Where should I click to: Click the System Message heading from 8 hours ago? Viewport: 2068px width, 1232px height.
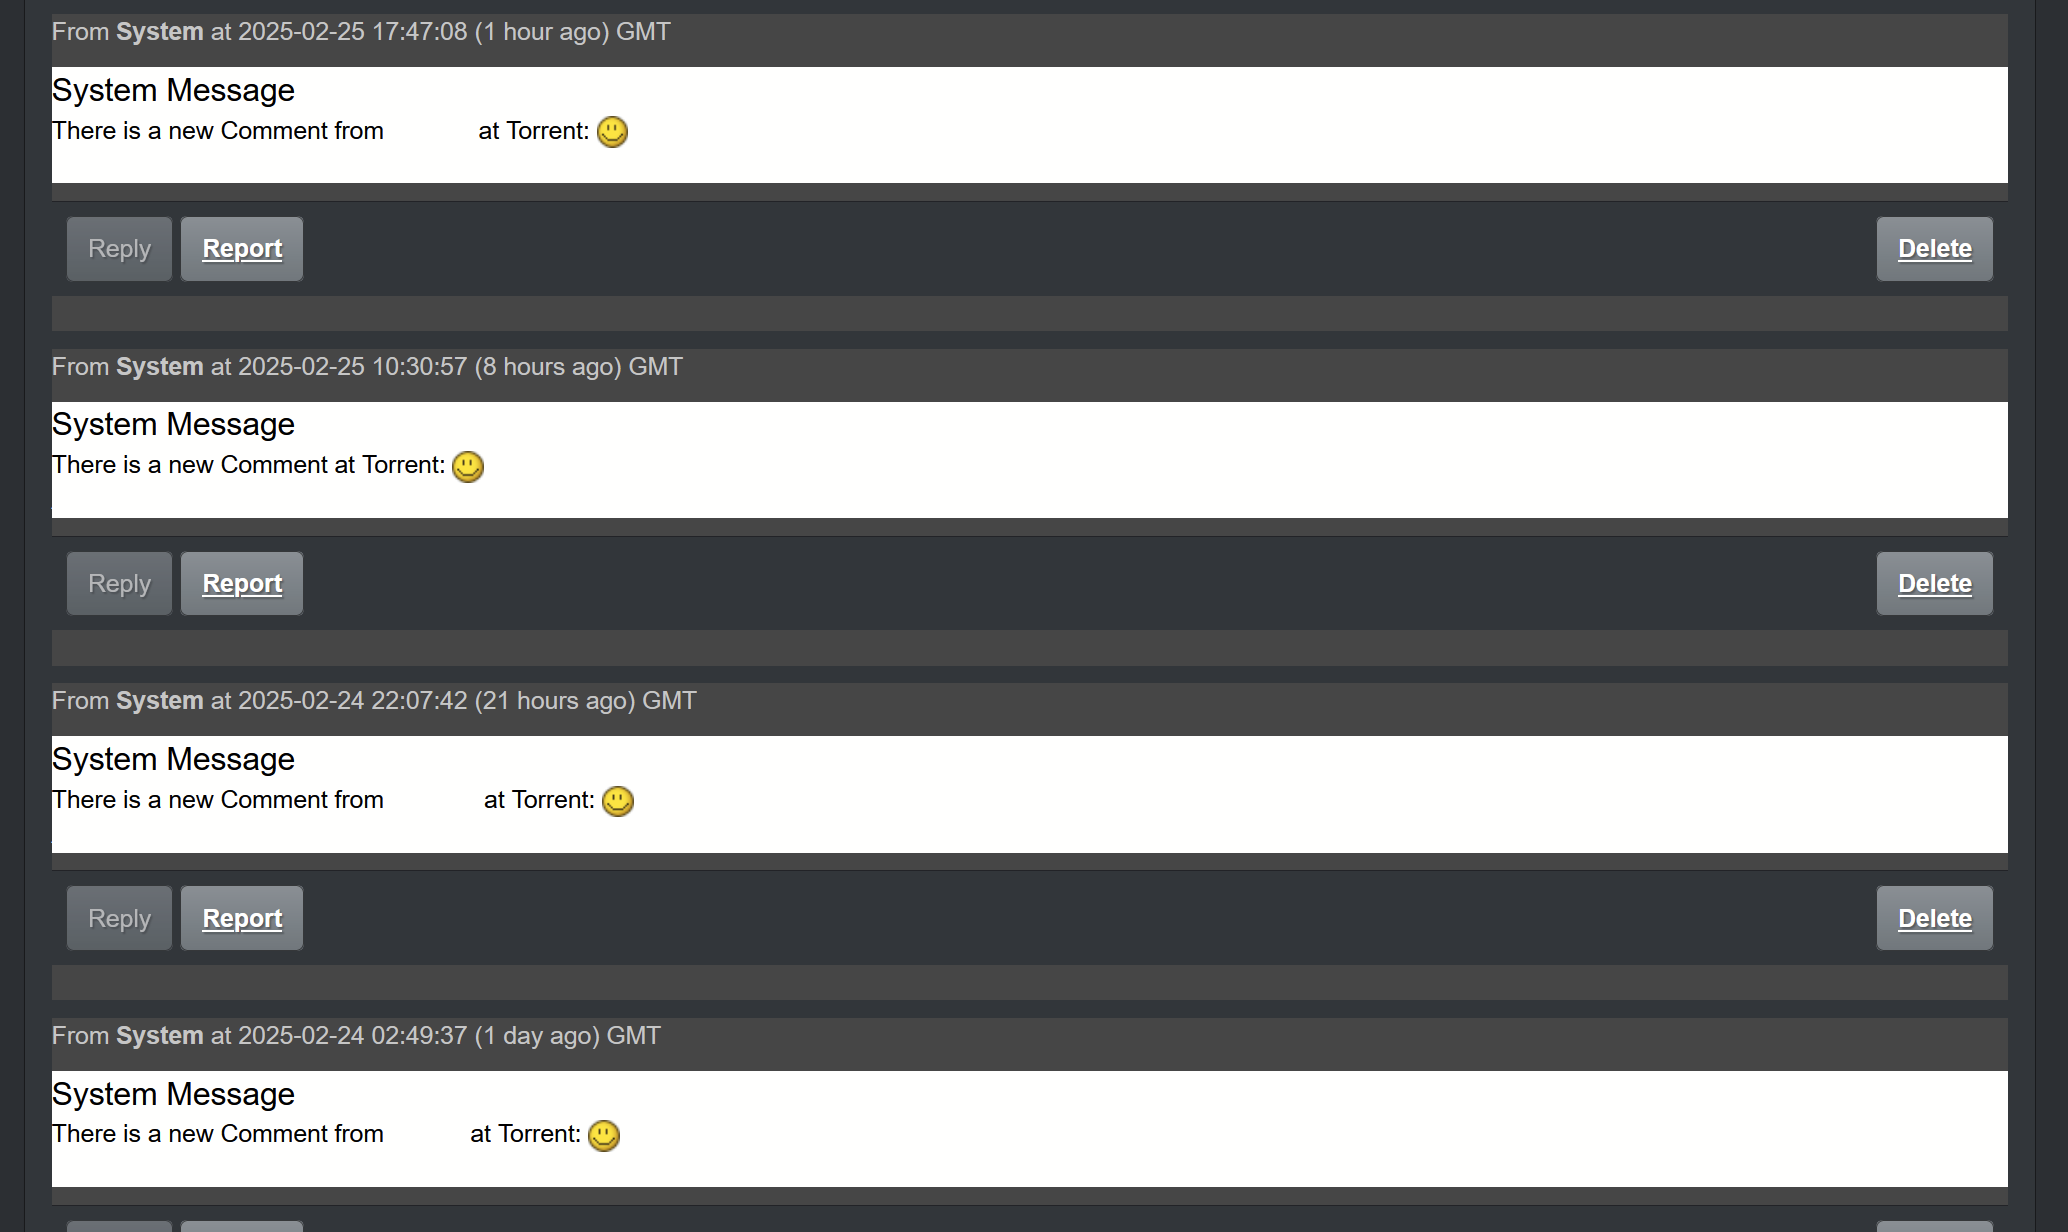tap(173, 425)
